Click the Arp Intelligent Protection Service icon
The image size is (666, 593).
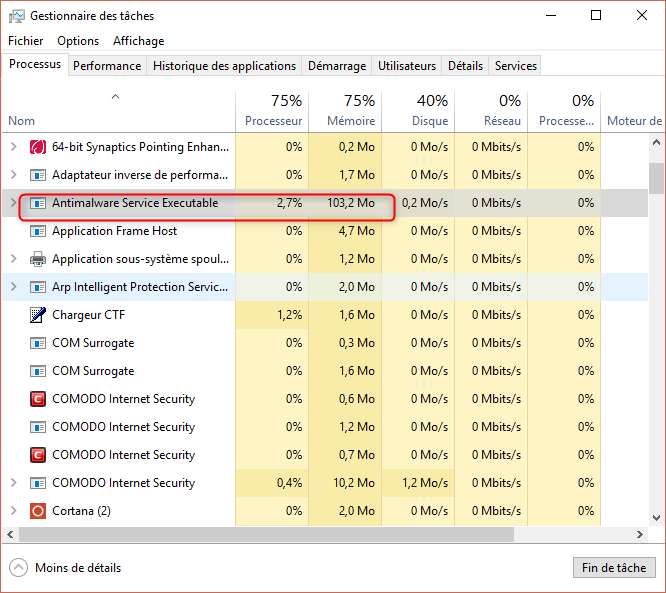point(38,287)
